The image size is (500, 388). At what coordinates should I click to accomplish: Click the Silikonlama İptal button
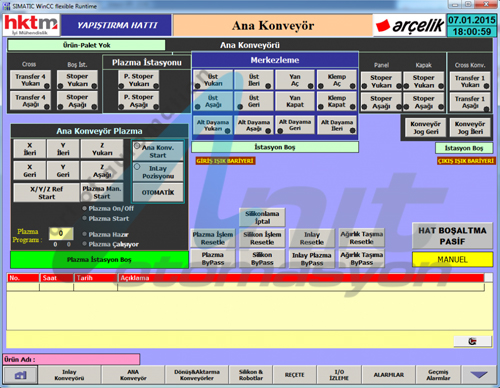(x=262, y=217)
